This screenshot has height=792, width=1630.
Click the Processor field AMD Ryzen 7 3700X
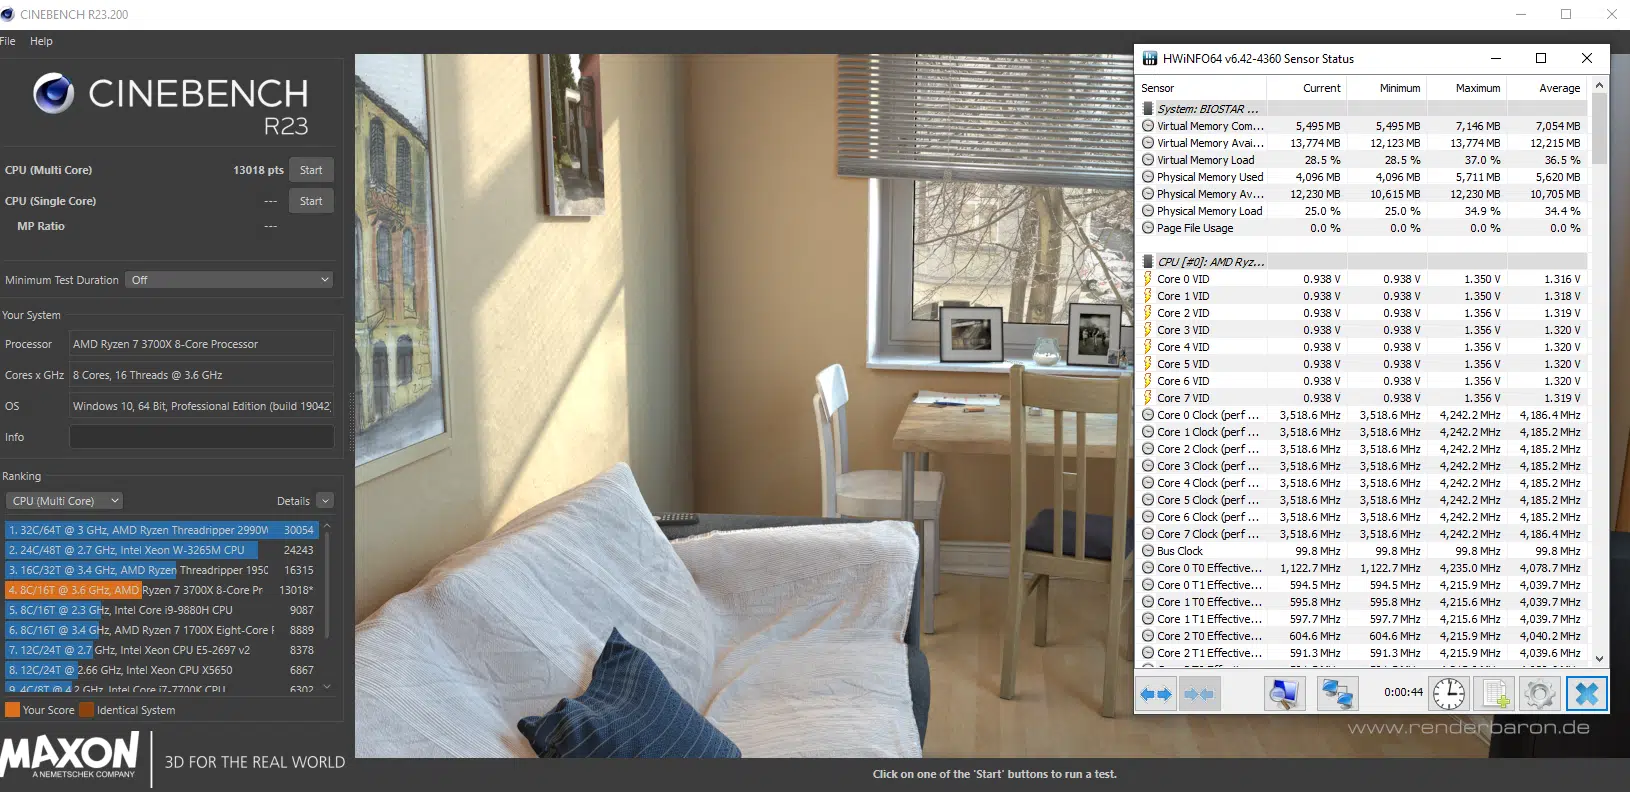[x=202, y=344]
